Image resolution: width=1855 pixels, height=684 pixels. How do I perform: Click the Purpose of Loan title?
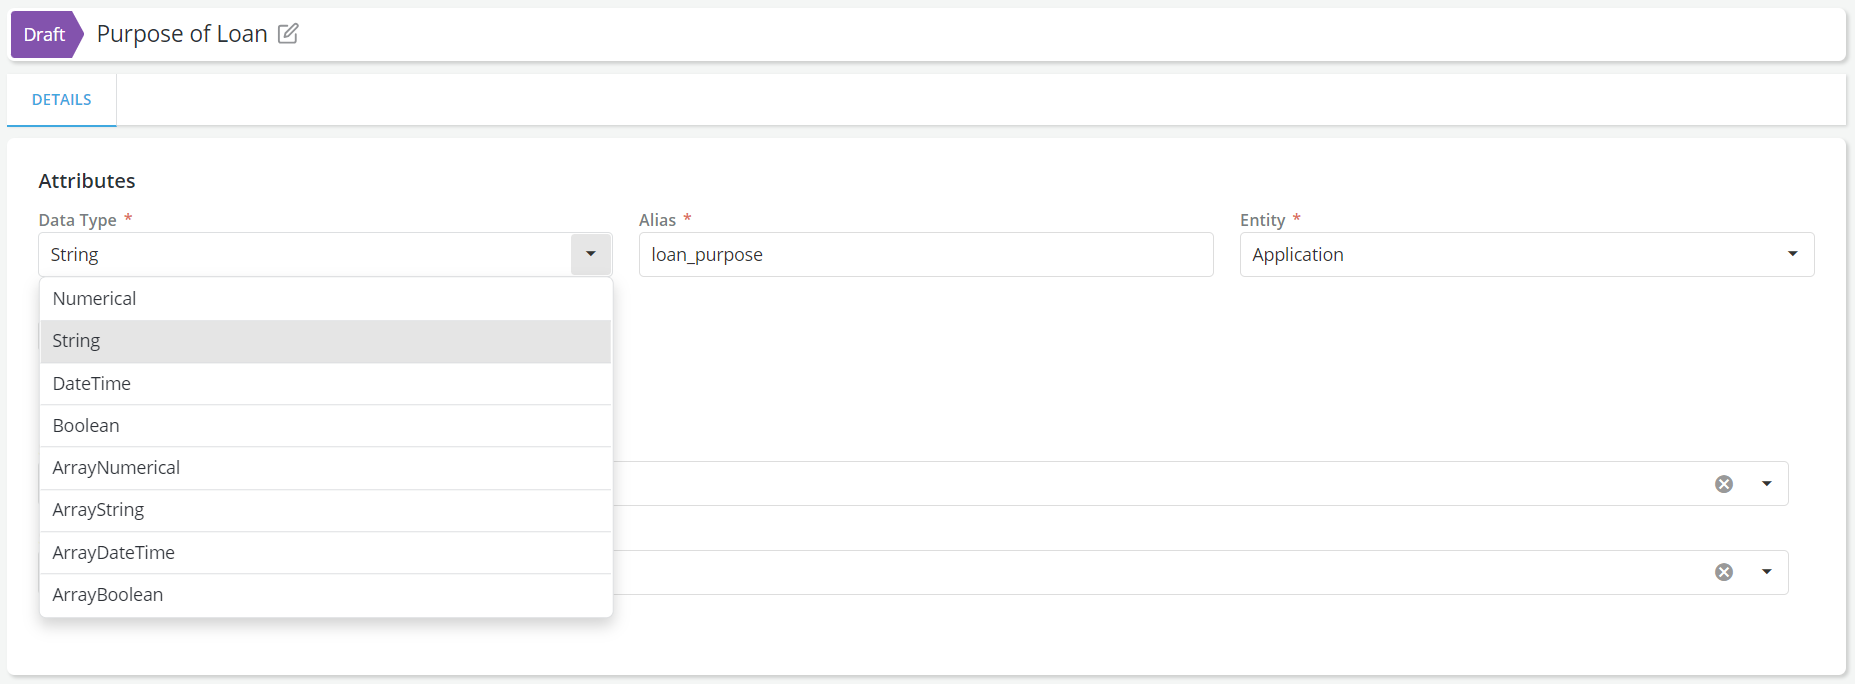182,34
